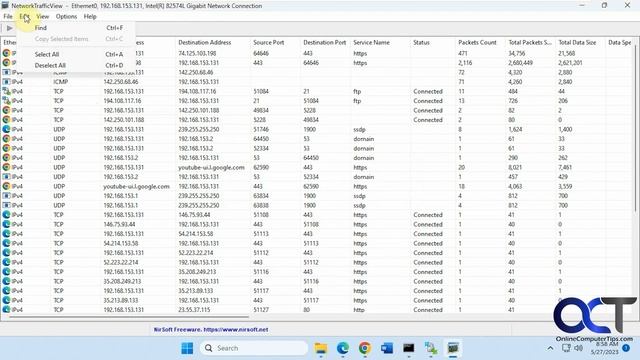The width and height of the screenshot is (640, 360).
Task: Click FTP app icon on row from 194.108.117.16
Action: click(x=6, y=100)
